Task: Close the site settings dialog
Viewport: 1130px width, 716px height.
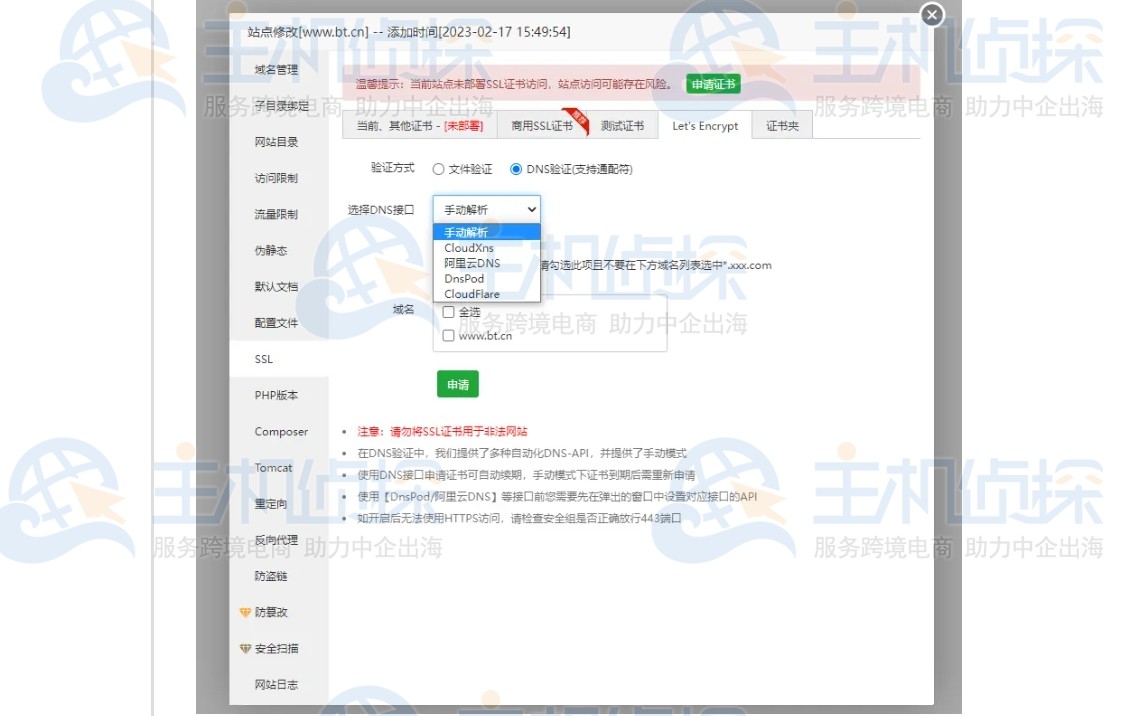Action: pyautogui.click(x=931, y=15)
